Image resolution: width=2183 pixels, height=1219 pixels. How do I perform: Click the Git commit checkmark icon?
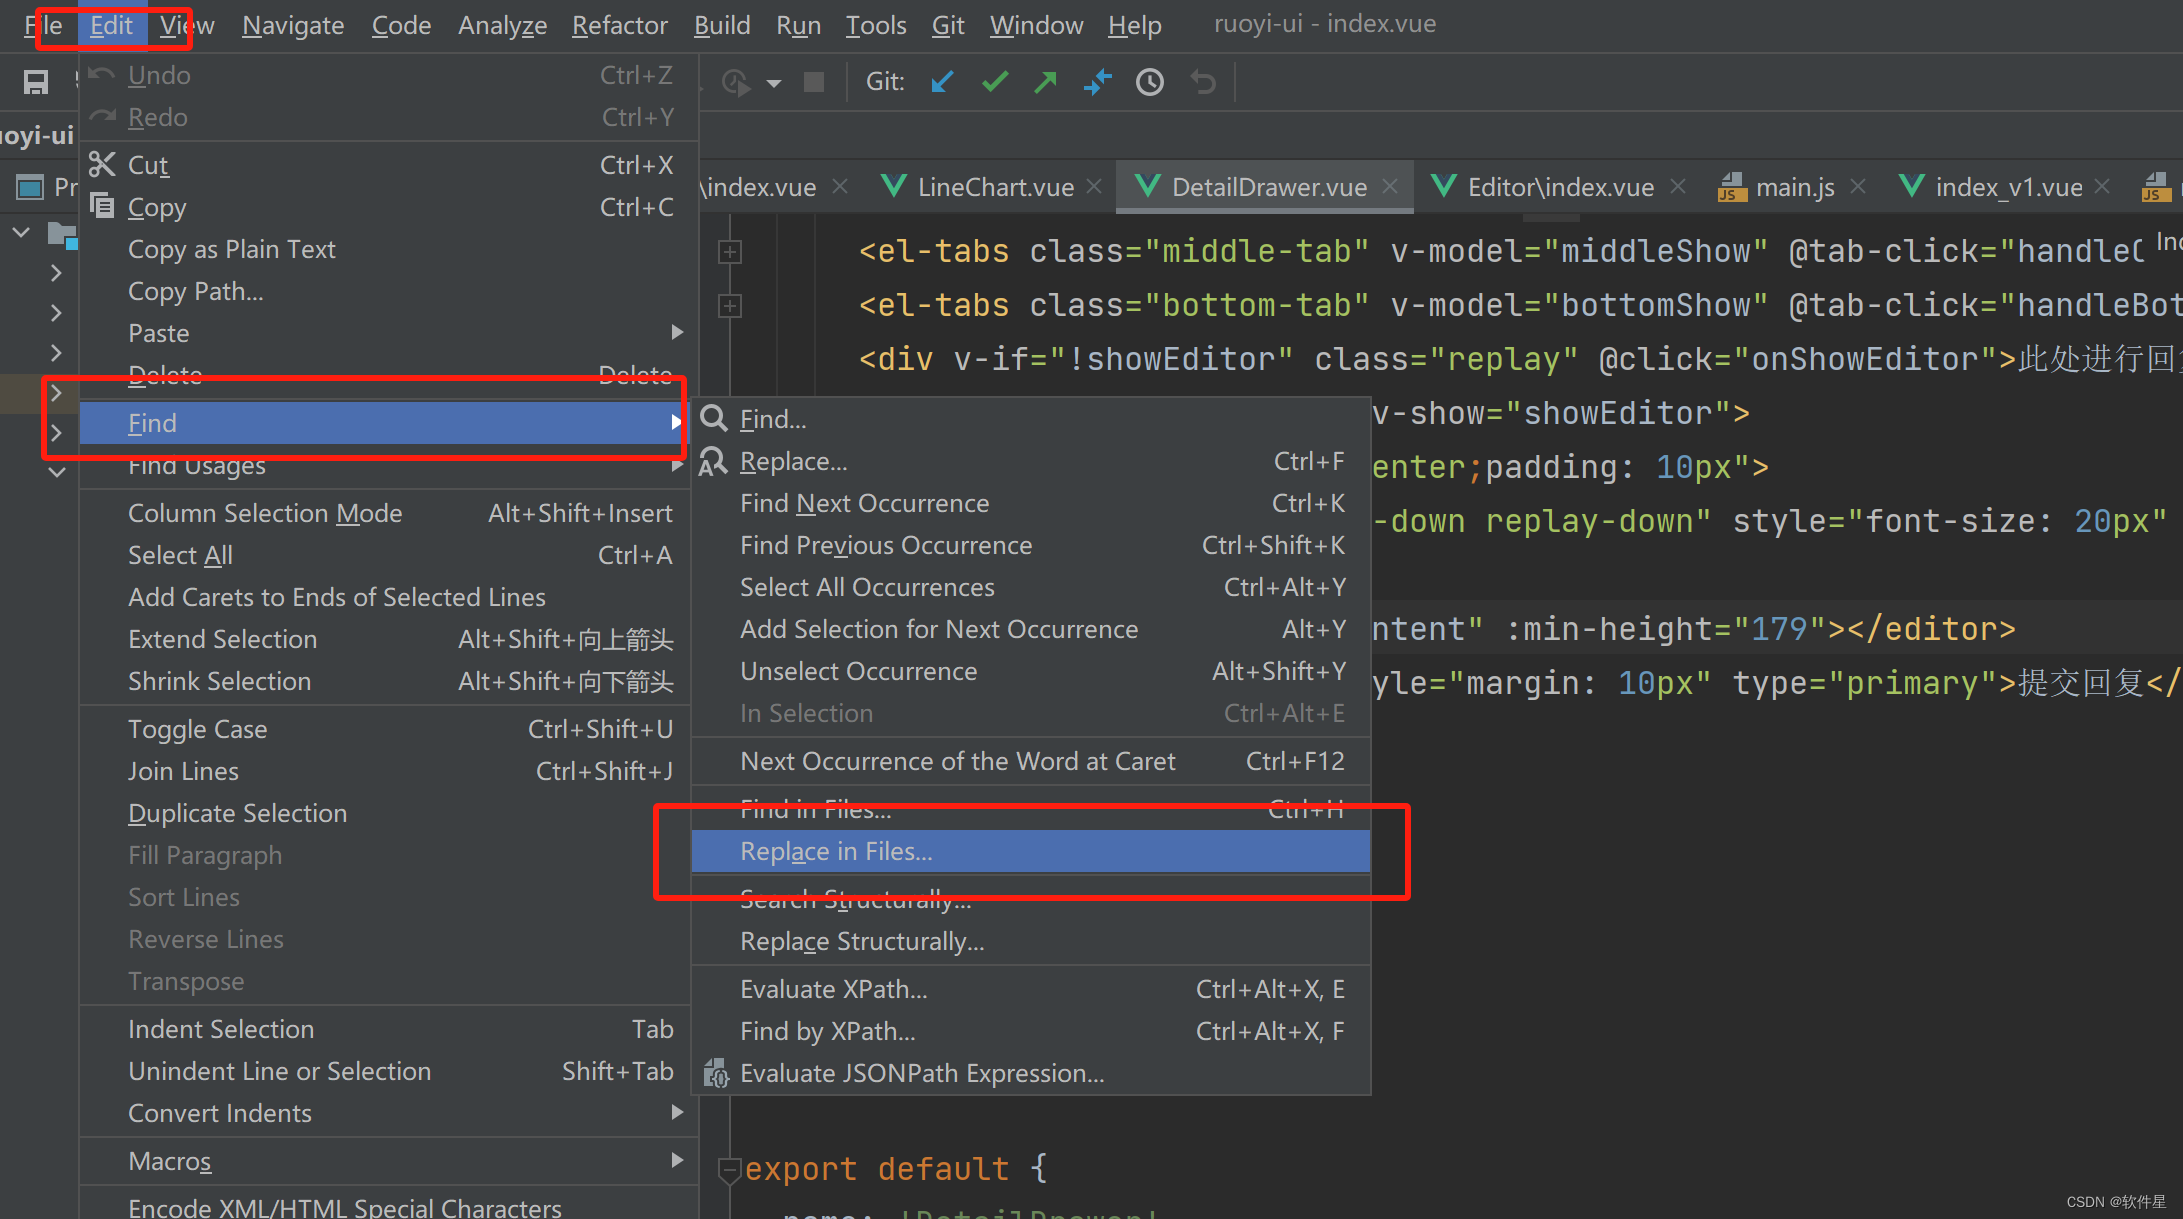994,82
